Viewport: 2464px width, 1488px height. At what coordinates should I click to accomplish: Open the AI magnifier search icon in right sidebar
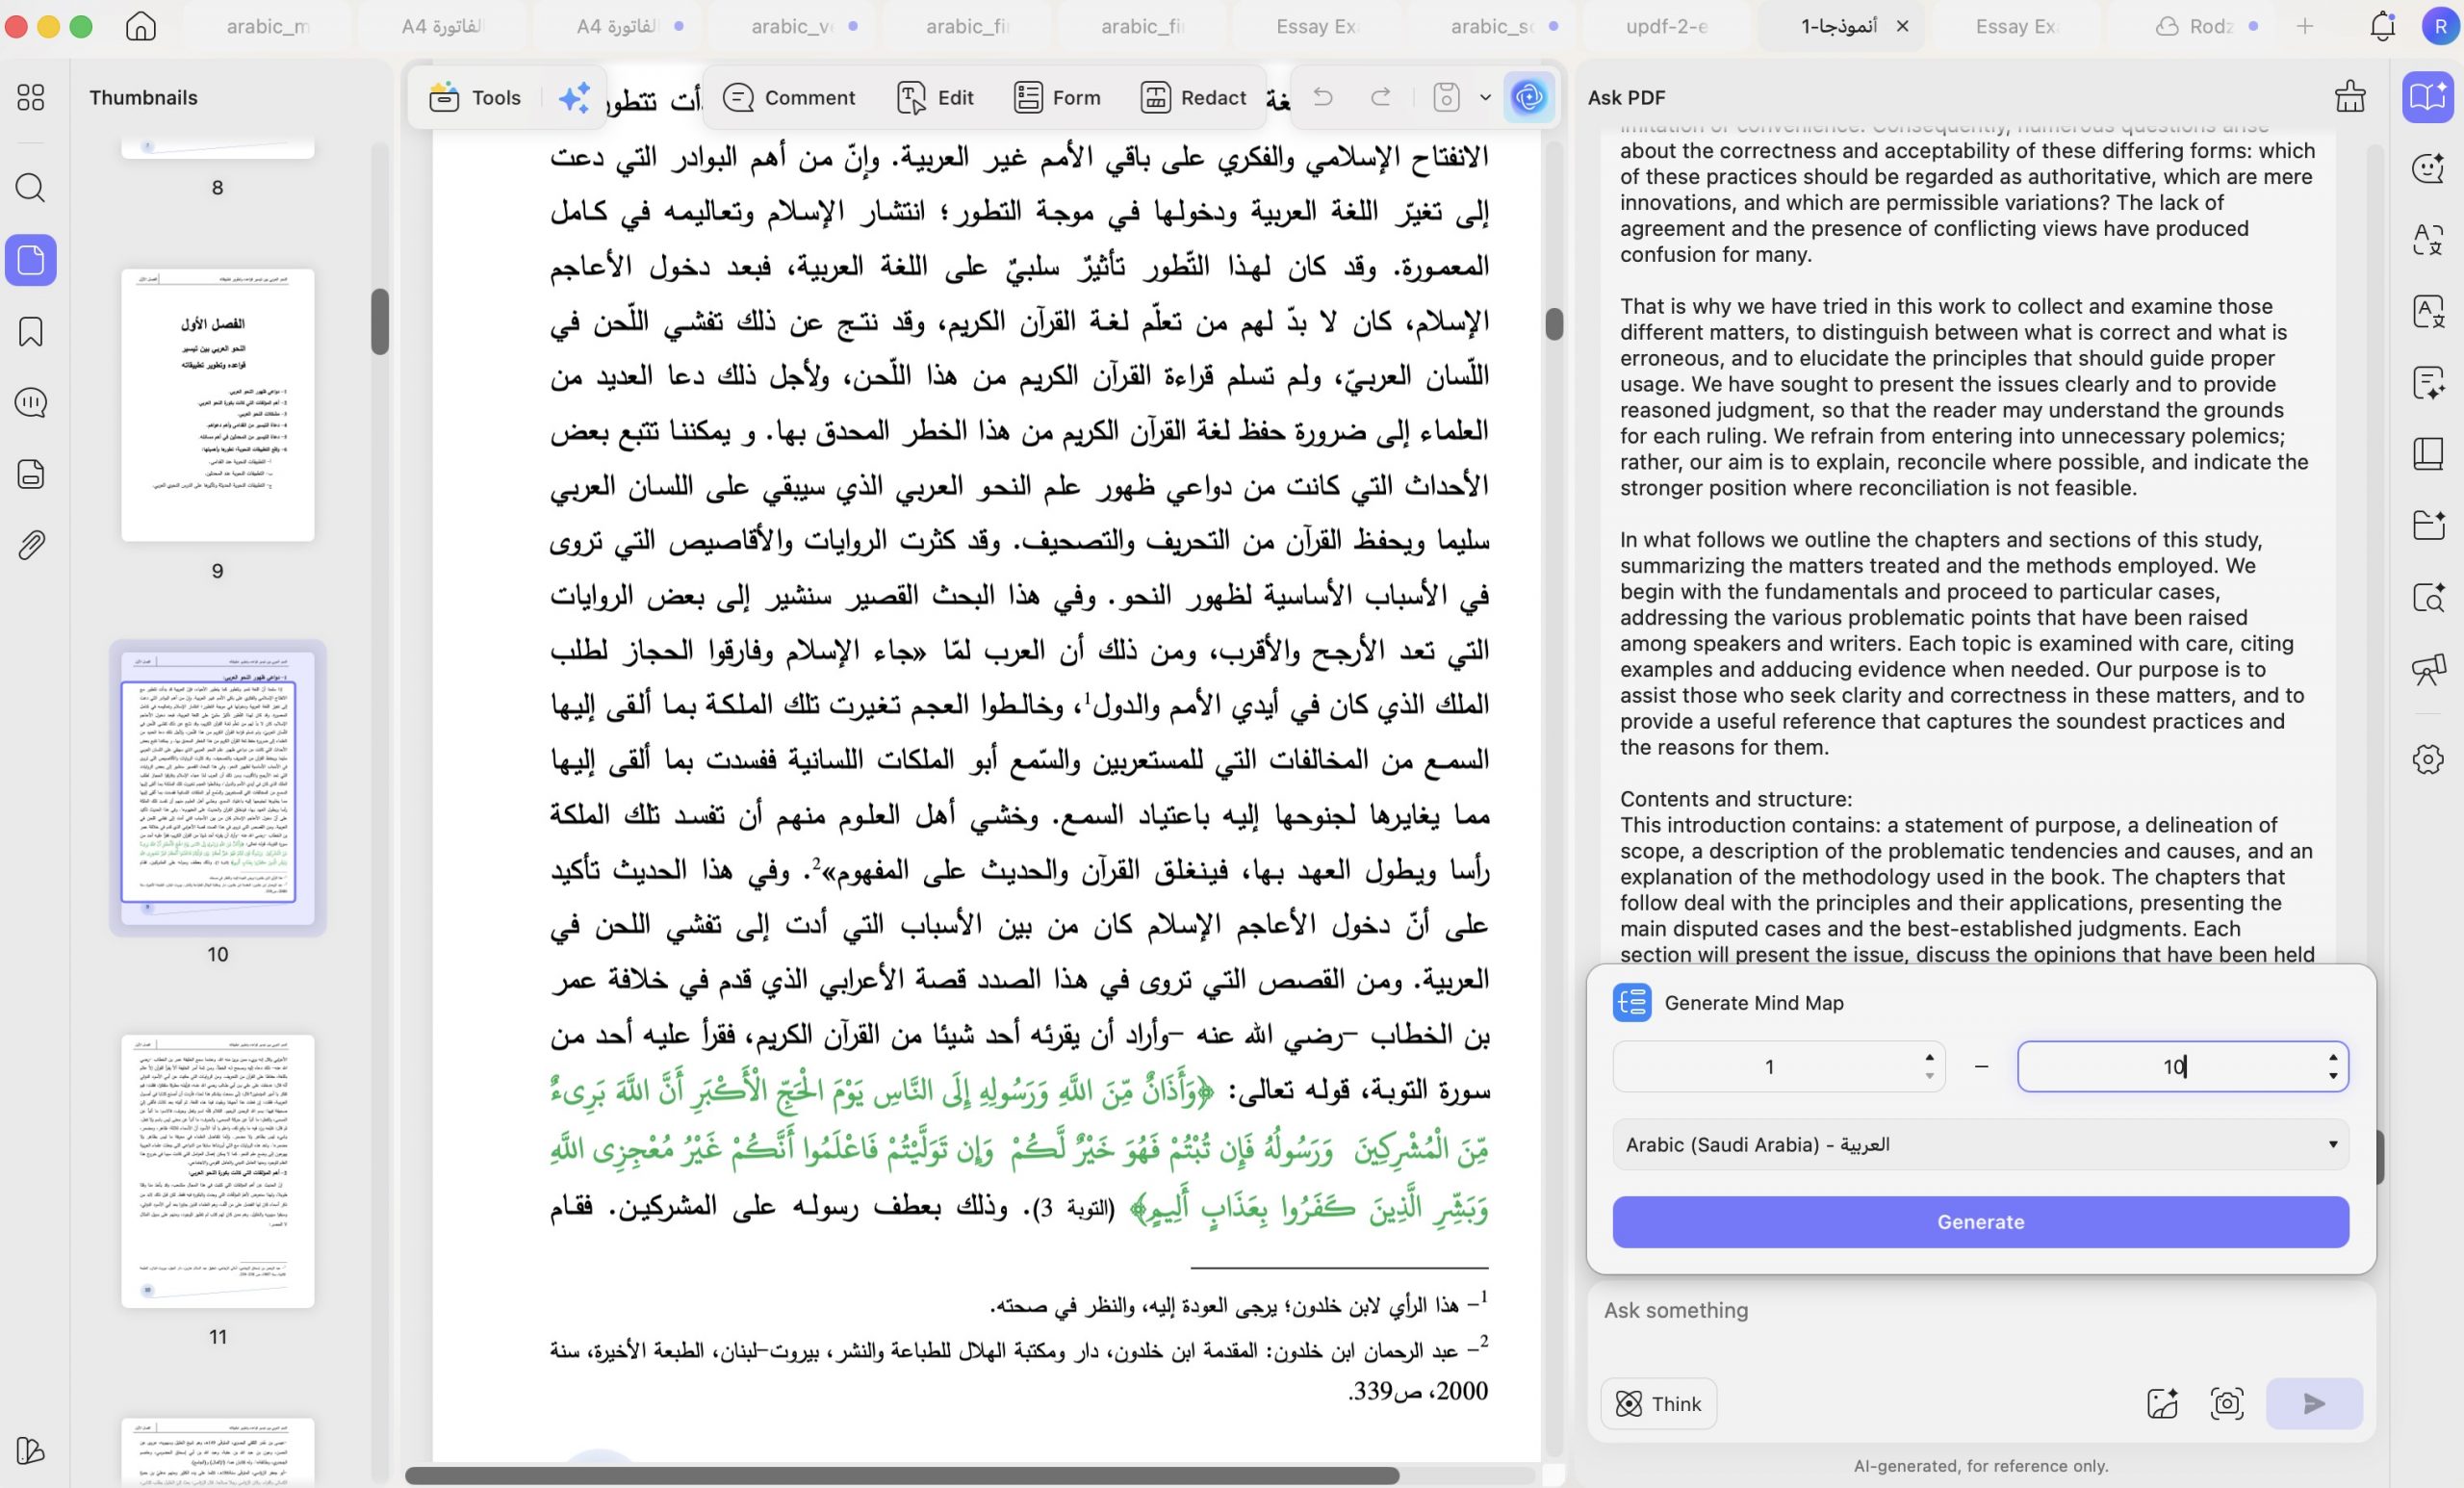[x=2428, y=597]
